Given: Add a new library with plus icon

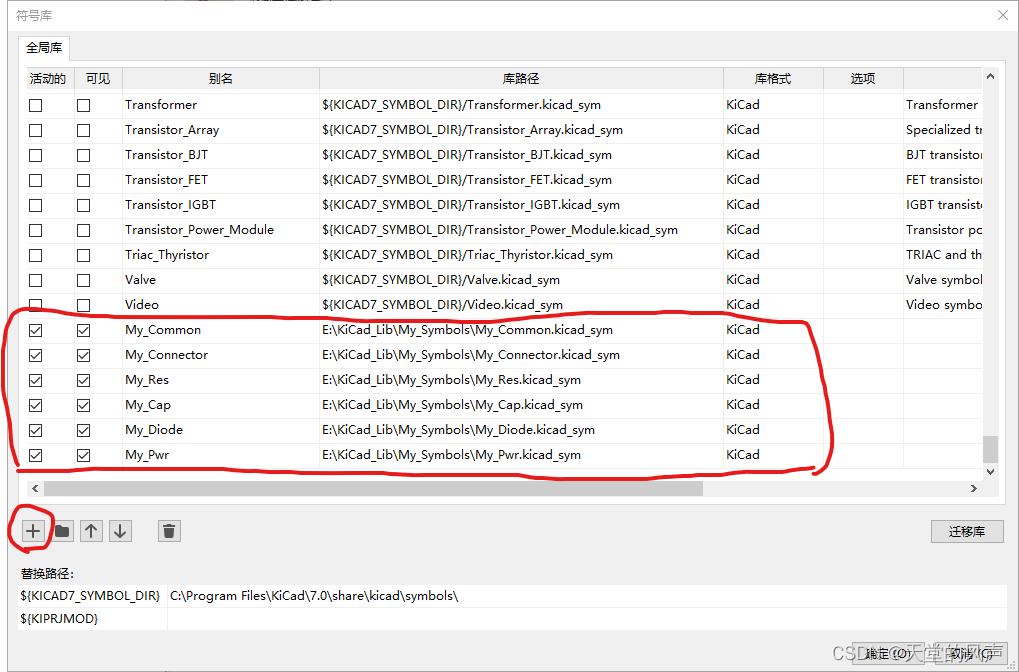Looking at the screenshot, I should (x=32, y=531).
